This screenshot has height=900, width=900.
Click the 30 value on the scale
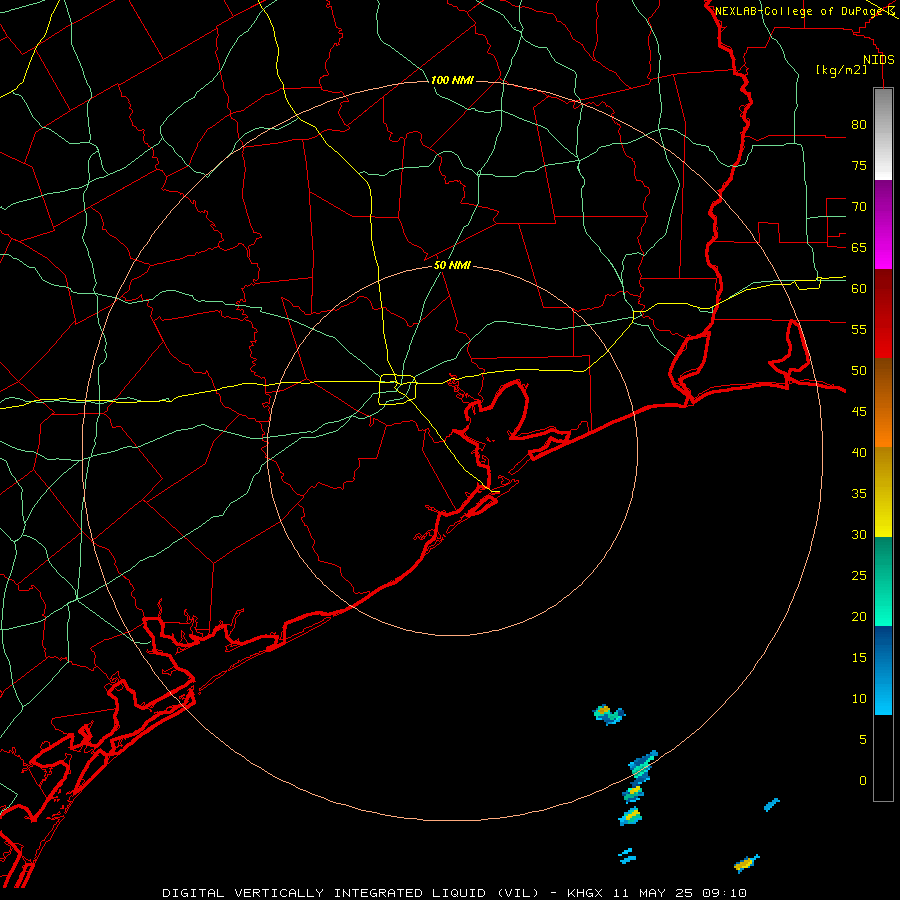(x=859, y=534)
